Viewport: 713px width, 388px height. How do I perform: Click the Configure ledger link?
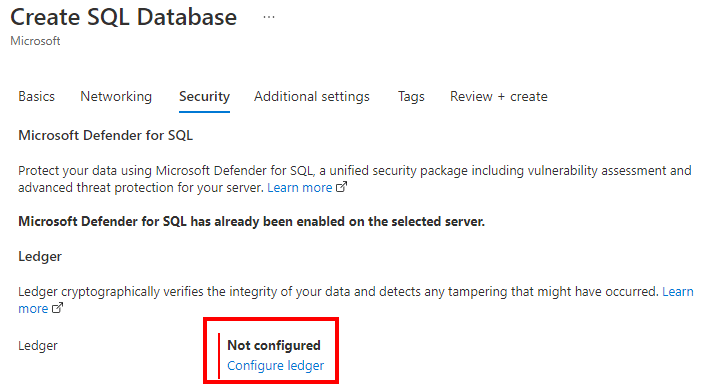click(276, 365)
